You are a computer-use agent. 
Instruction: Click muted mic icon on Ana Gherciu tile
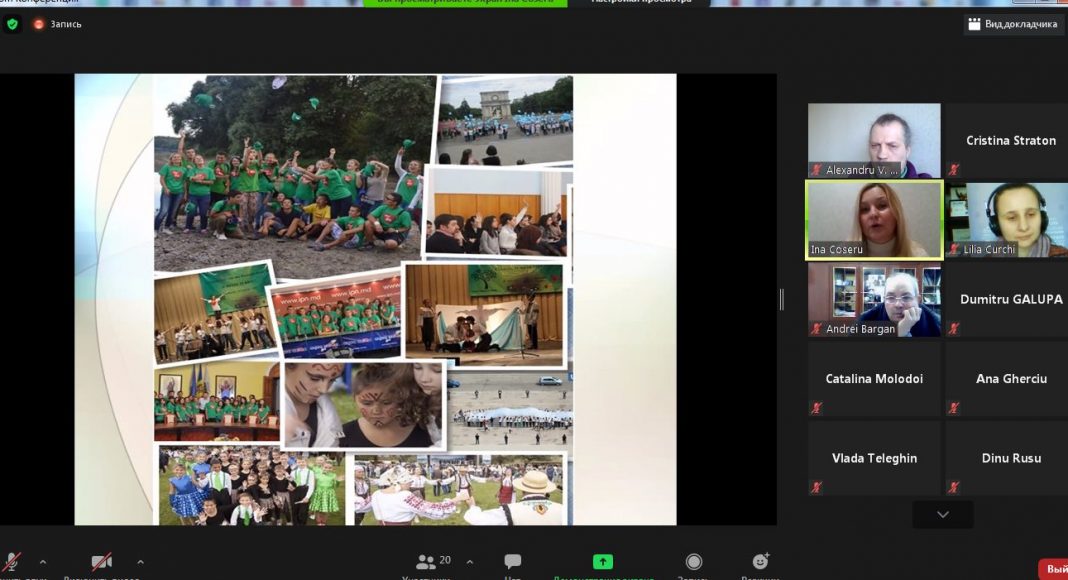coord(954,408)
